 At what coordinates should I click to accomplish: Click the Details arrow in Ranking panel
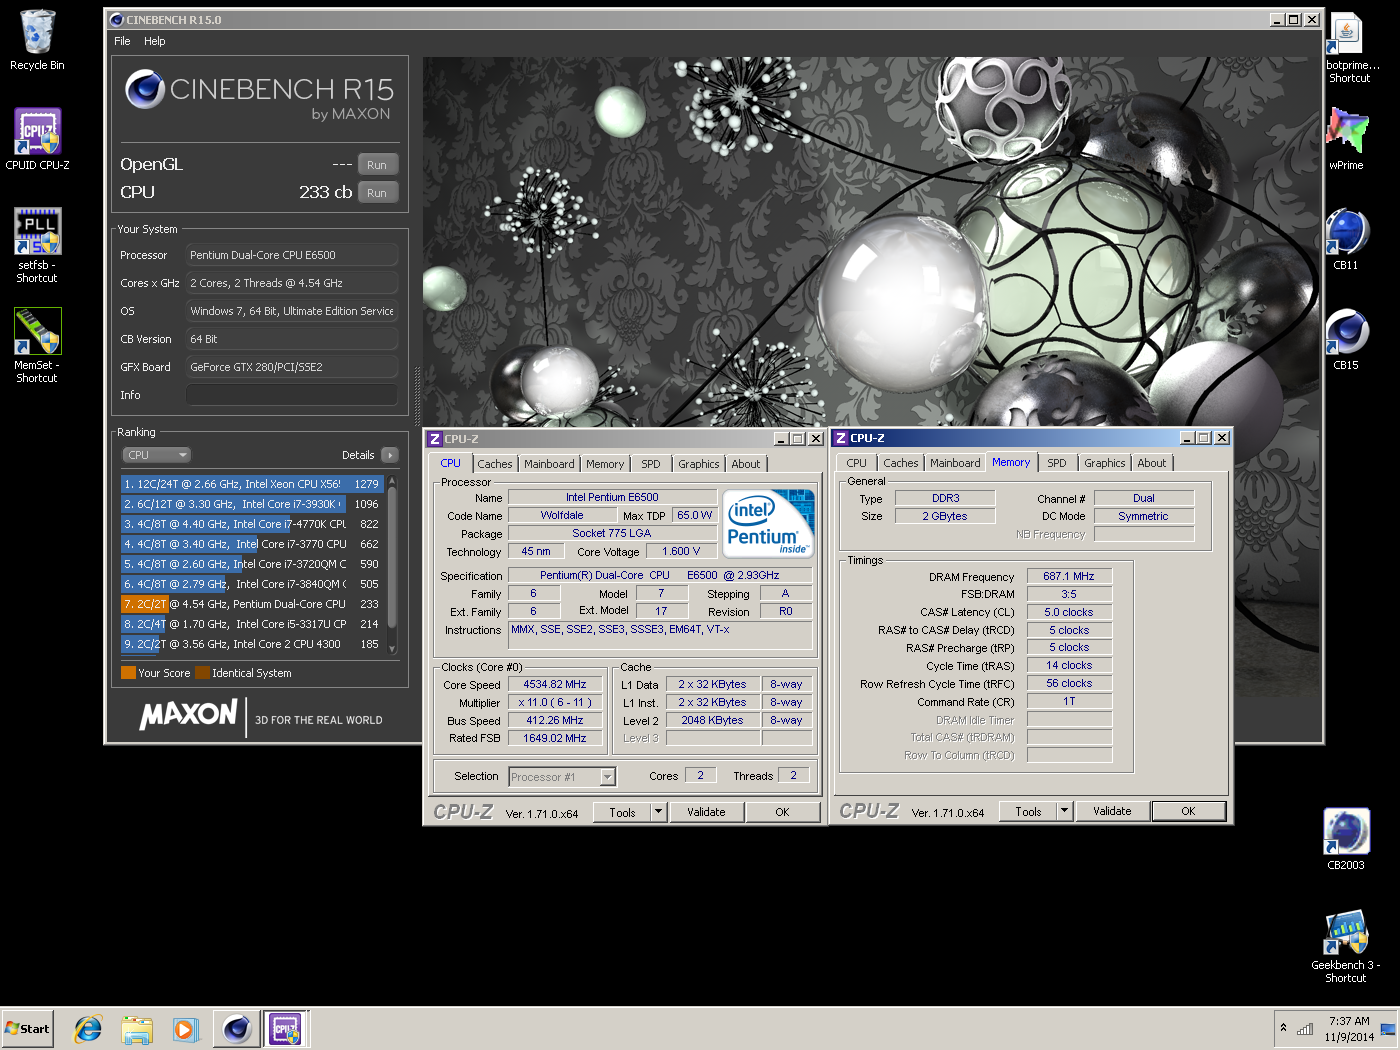[390, 455]
